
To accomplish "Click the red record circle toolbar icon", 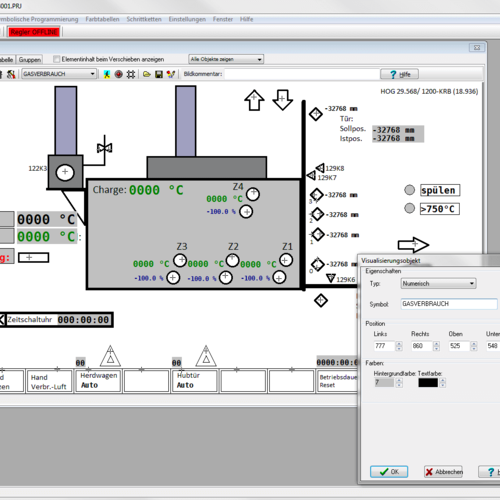I will click(x=119, y=74).
